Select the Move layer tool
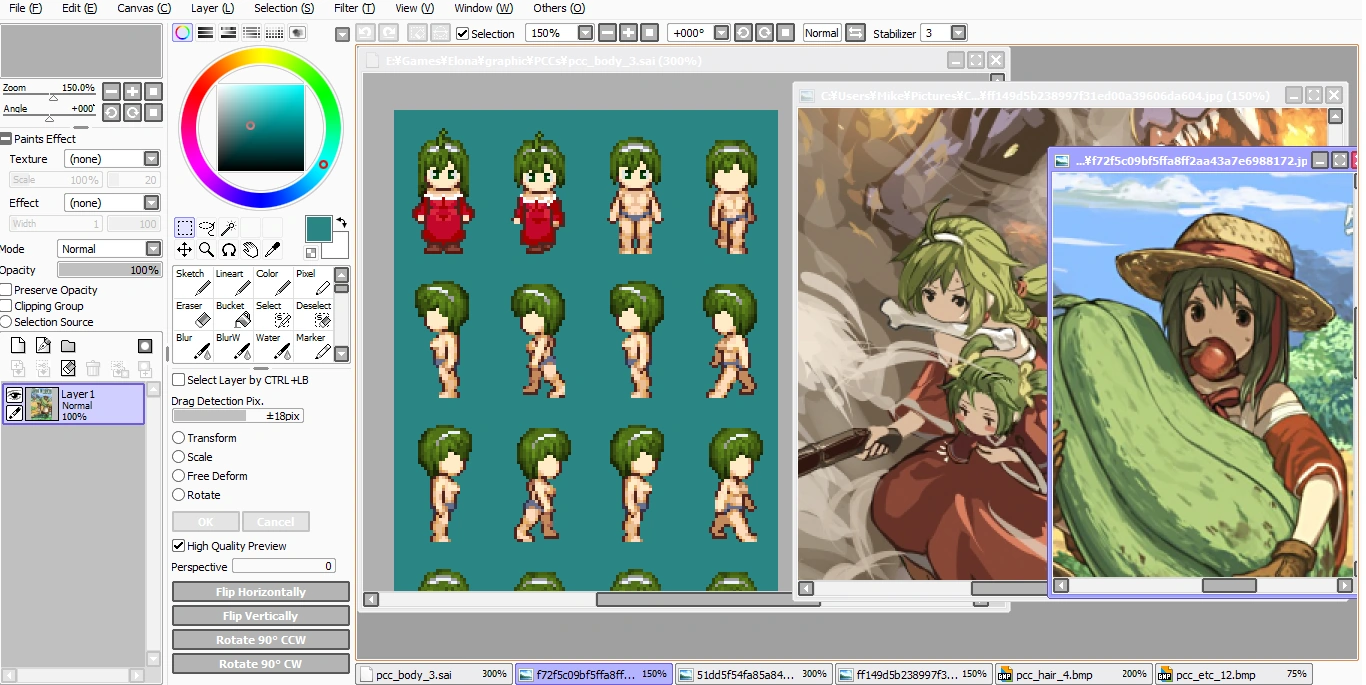 pos(185,249)
